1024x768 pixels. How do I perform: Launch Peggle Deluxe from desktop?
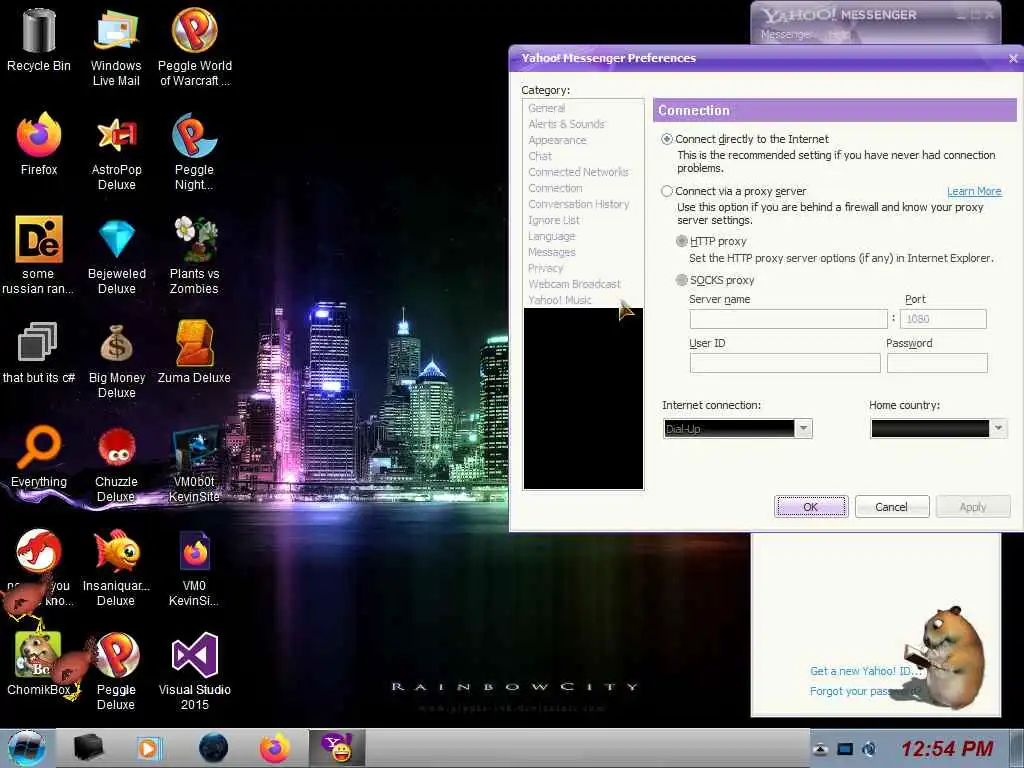[x=116, y=671]
